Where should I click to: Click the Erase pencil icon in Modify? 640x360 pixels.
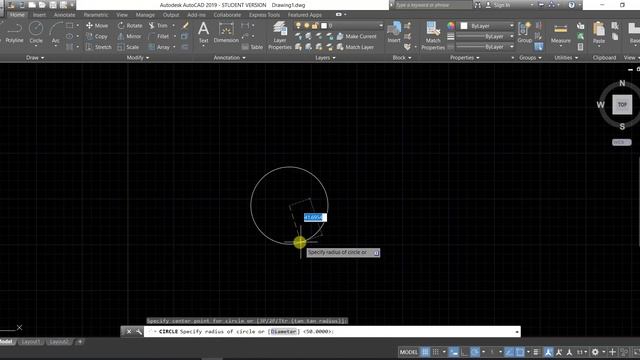click(x=185, y=25)
